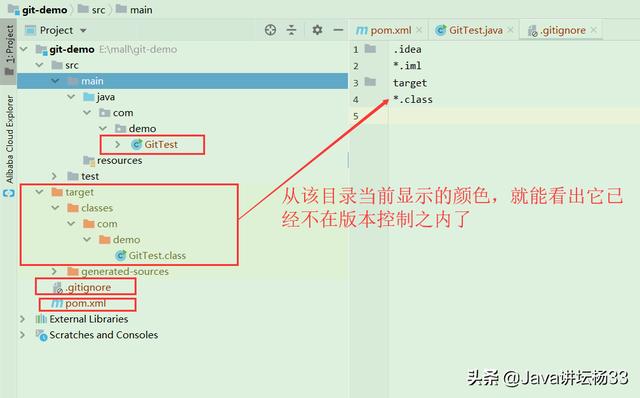Image resolution: width=640 pixels, height=398 pixels.
Task: Expand the test folder
Action: (x=54, y=176)
